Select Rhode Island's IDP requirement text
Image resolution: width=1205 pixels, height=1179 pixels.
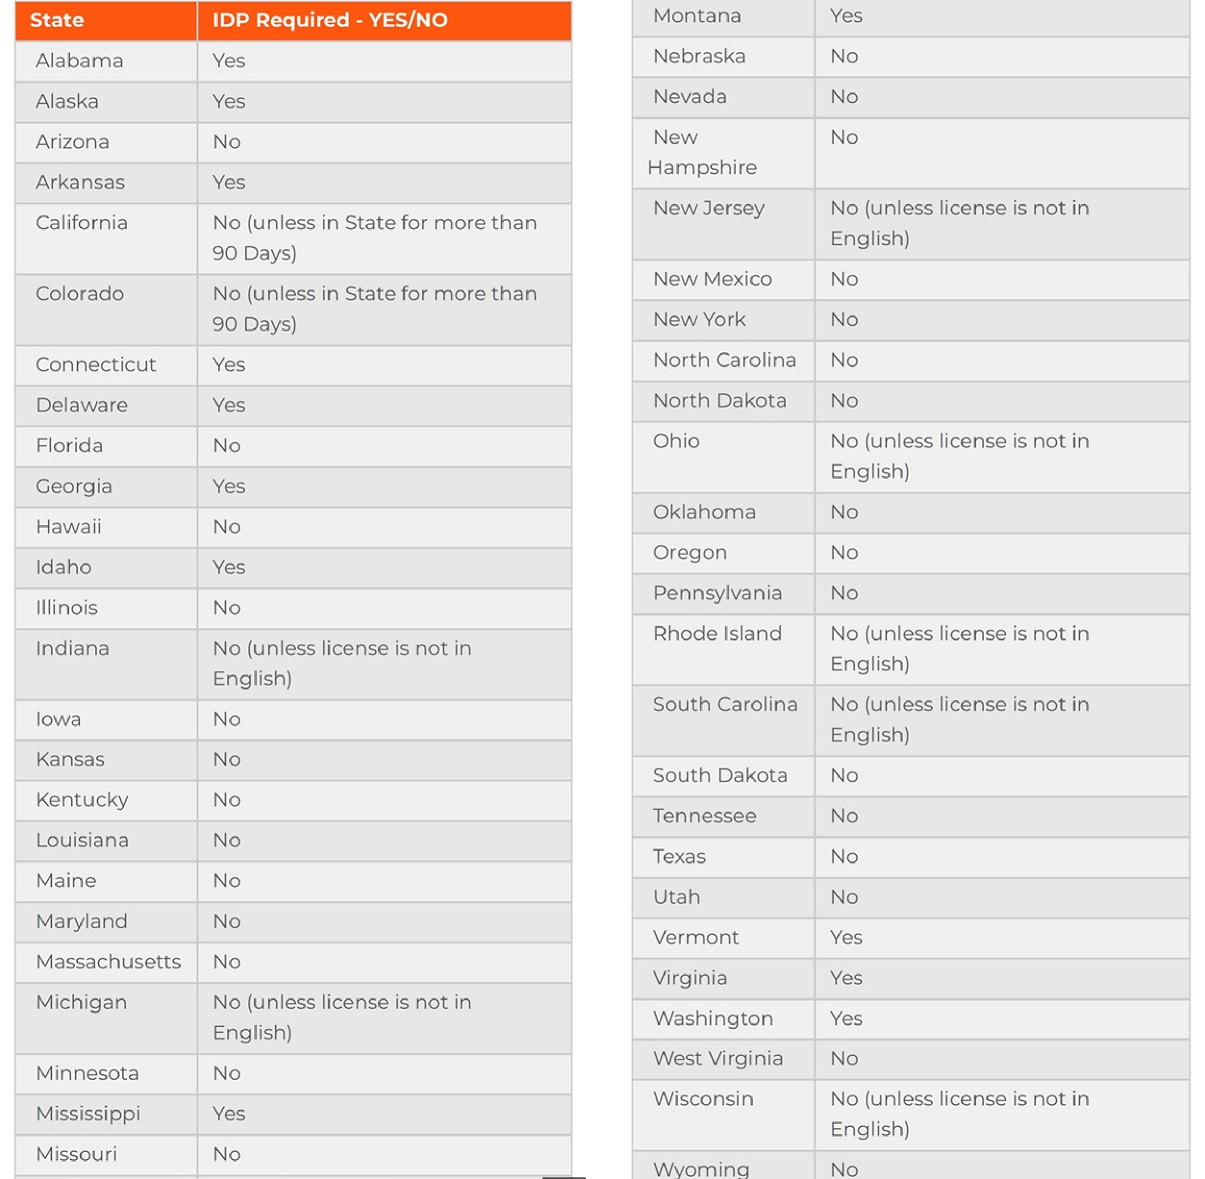(x=959, y=649)
